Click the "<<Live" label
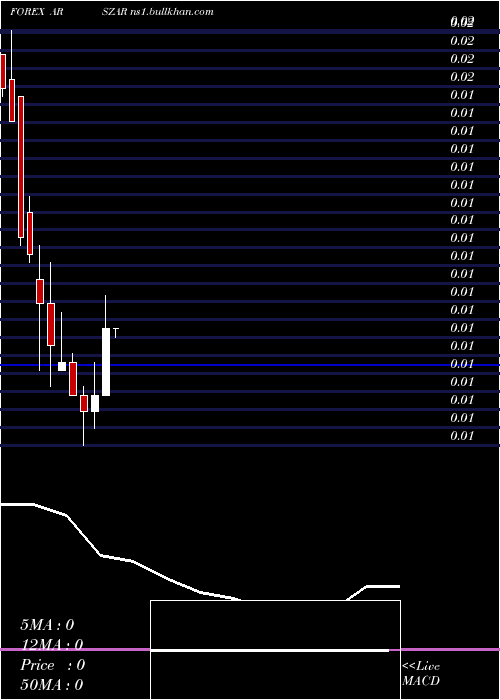 tap(421, 667)
